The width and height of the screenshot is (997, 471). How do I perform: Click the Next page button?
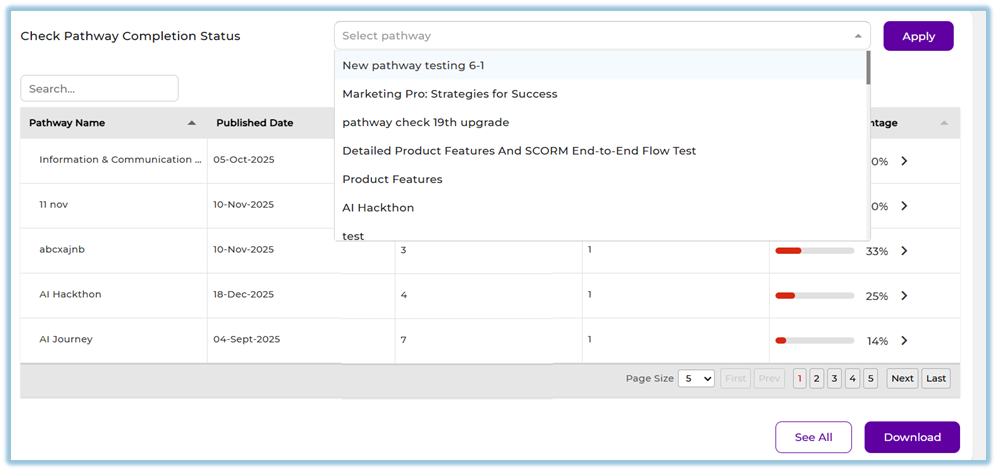[902, 379]
